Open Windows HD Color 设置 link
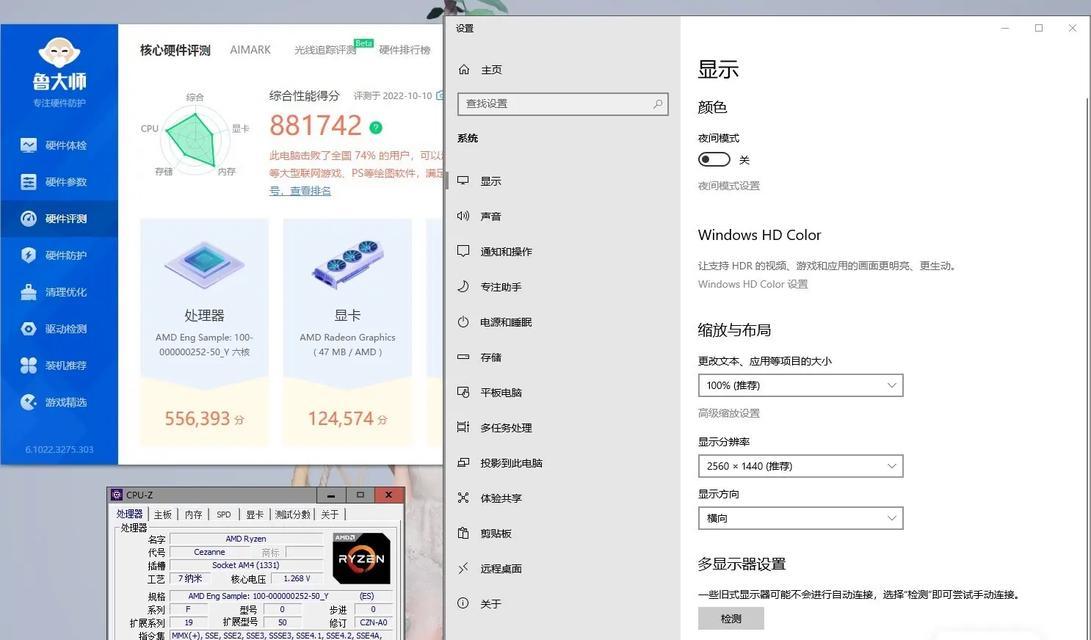Viewport: 1091px width, 640px height. pyautogui.click(x=753, y=284)
